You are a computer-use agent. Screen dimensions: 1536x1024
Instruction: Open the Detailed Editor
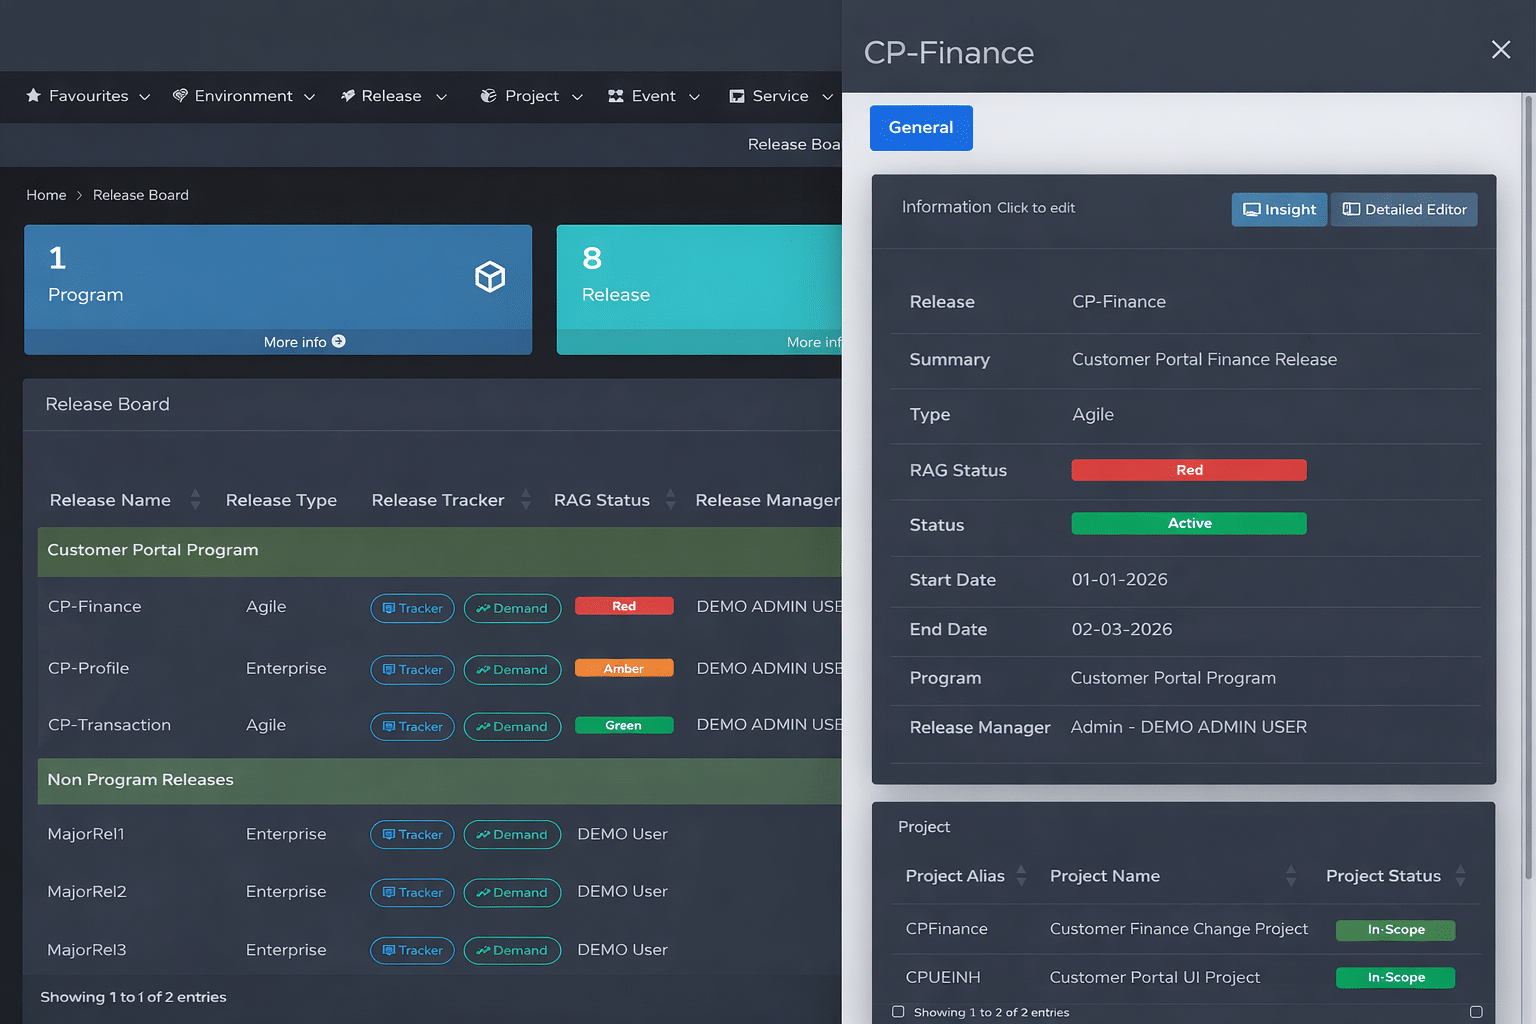click(1404, 210)
